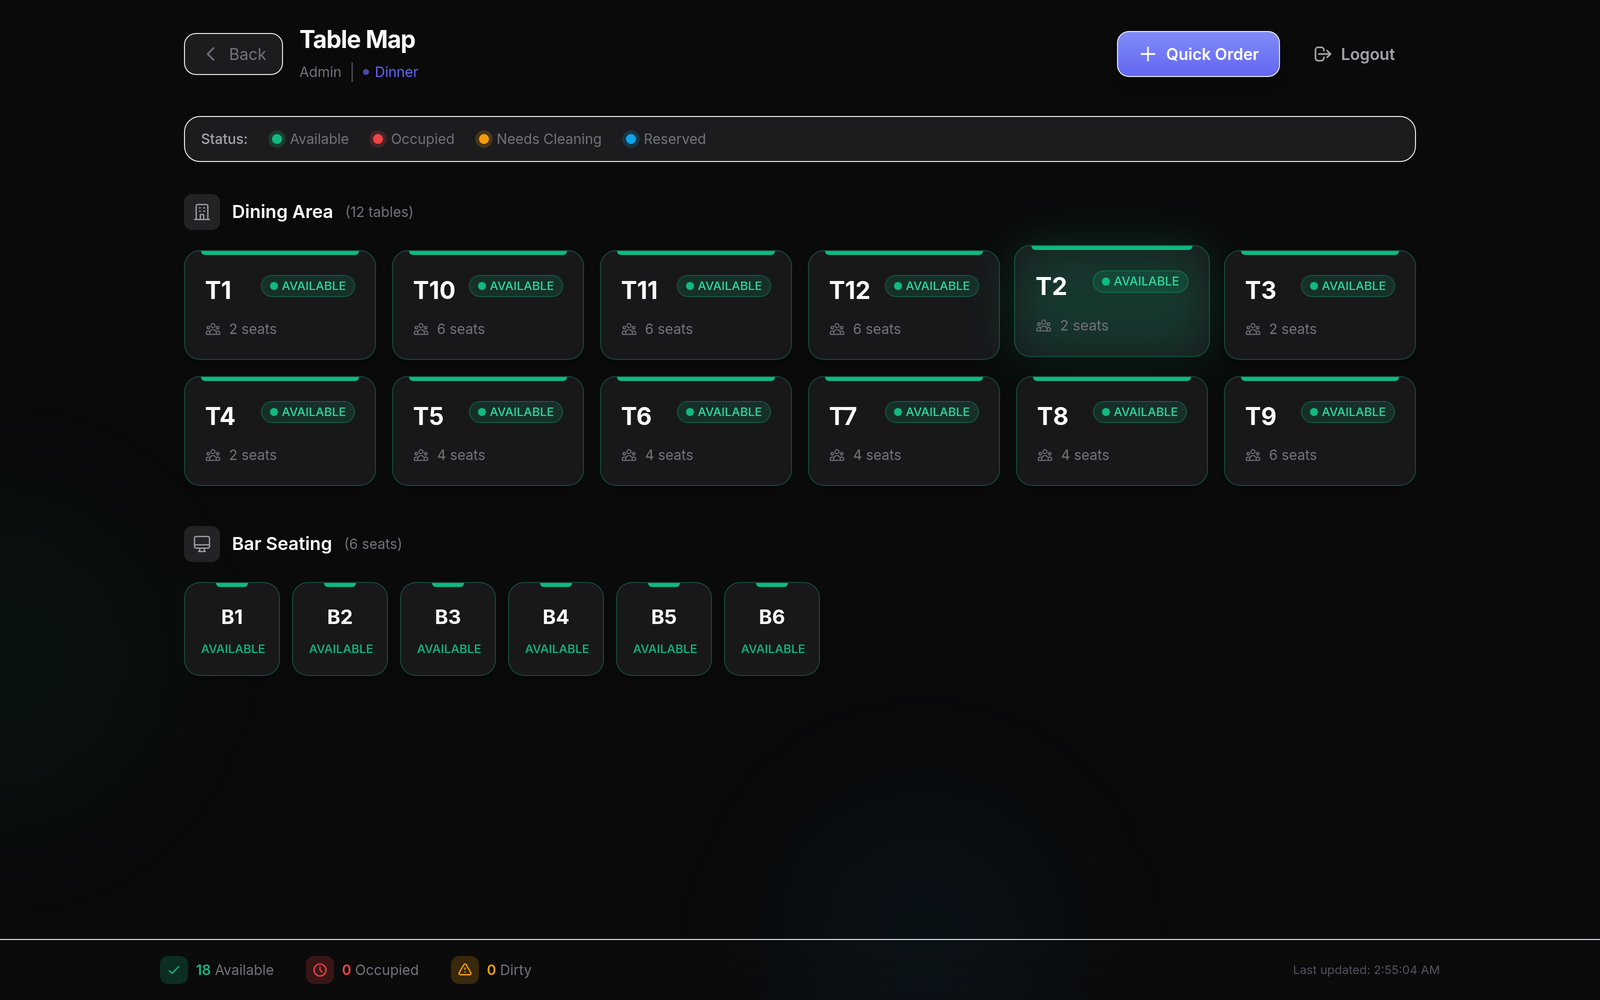Image resolution: width=1600 pixels, height=1000 pixels.
Task: Click AVAILABLE badge on table T9
Action: pyautogui.click(x=1348, y=412)
